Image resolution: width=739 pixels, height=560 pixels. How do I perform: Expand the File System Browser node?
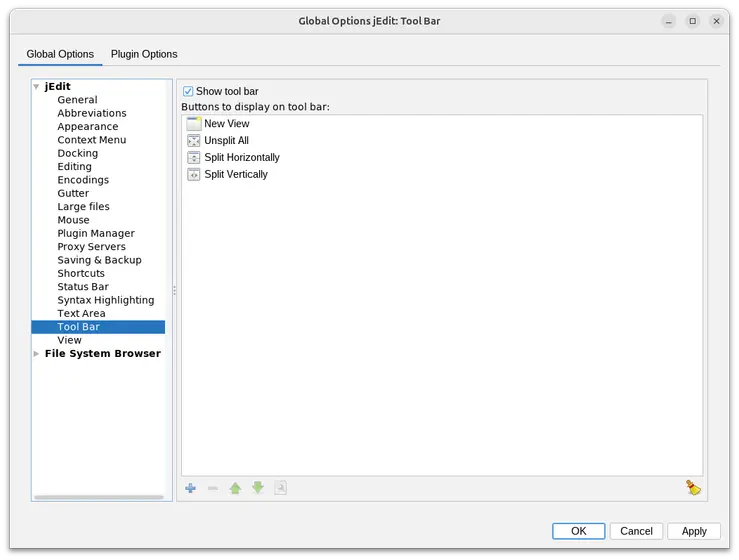click(x=37, y=354)
